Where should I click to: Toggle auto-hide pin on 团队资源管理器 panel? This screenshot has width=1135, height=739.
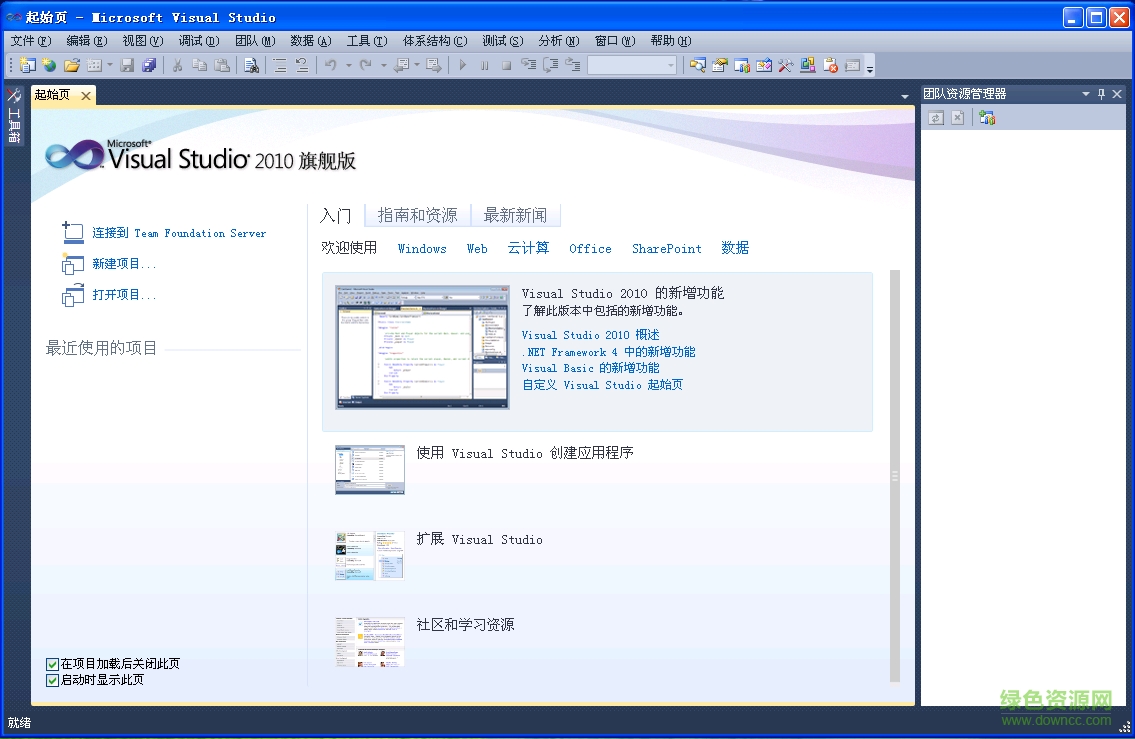(x=1101, y=93)
